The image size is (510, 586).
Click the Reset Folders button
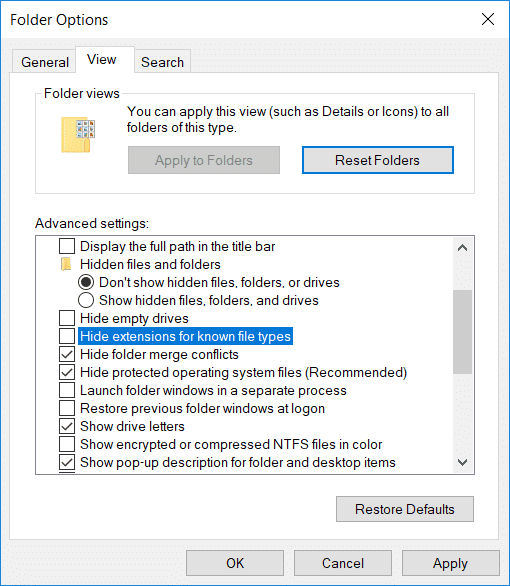378,160
